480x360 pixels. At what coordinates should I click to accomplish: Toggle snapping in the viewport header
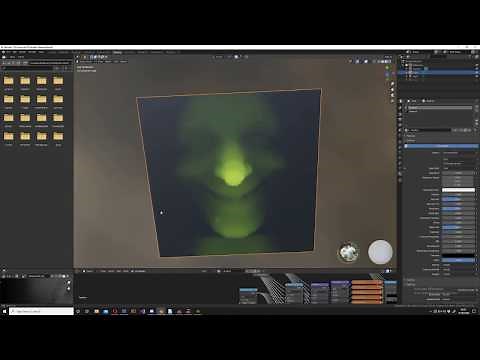pyautogui.click(x=237, y=57)
